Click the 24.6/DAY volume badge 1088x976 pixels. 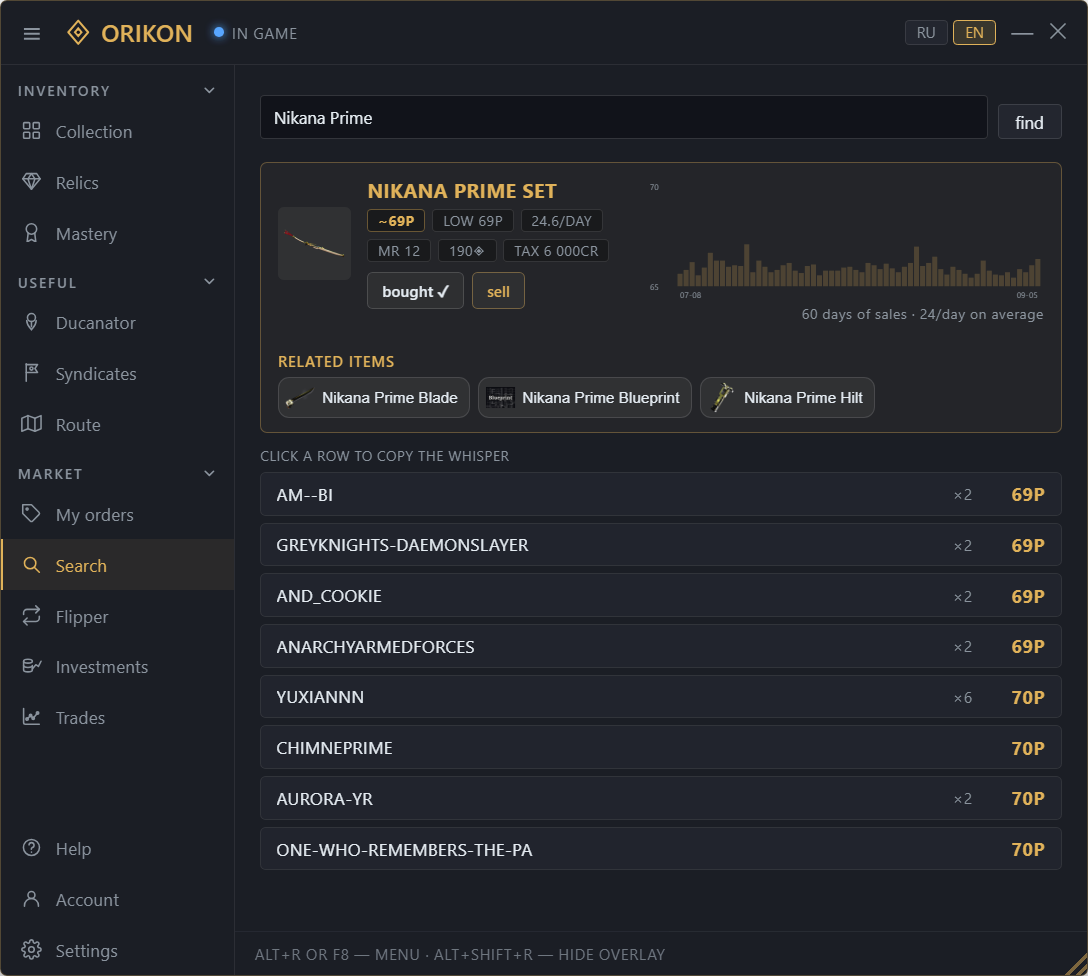point(561,221)
